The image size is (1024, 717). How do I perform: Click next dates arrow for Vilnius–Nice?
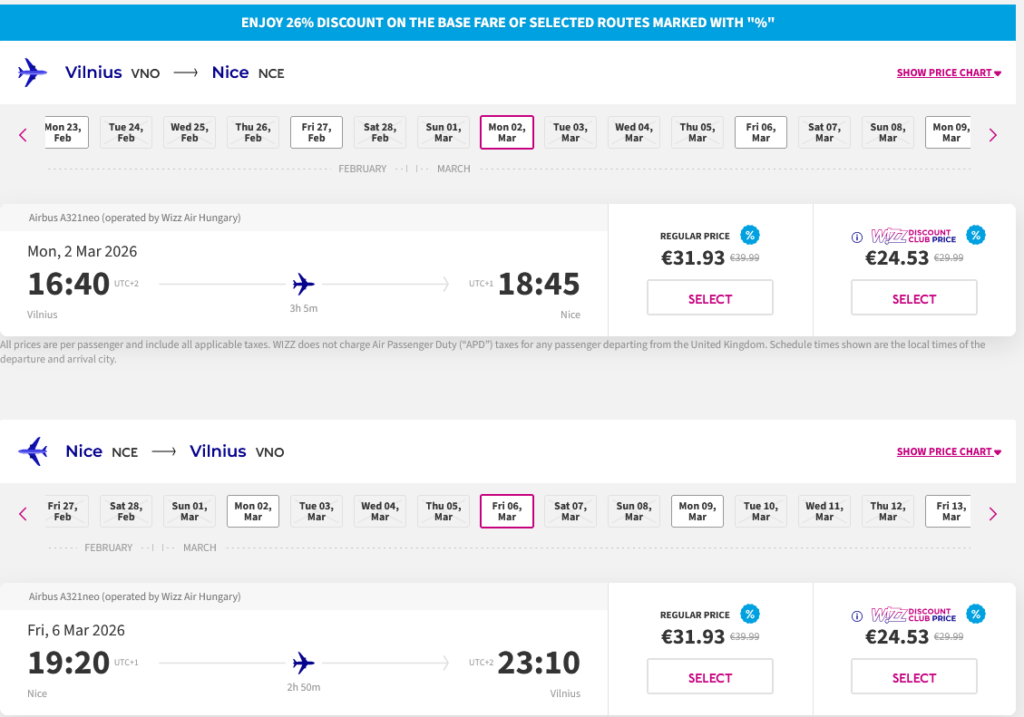point(992,135)
